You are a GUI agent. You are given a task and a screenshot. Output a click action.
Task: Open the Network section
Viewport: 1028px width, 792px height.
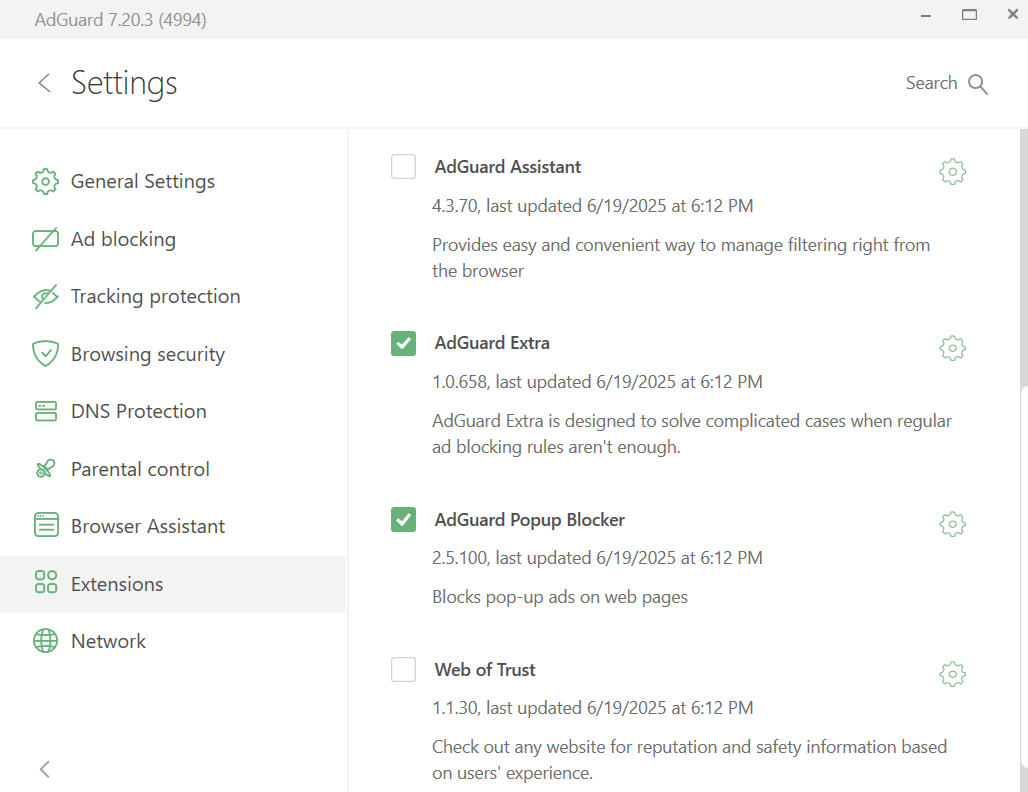pos(173,641)
